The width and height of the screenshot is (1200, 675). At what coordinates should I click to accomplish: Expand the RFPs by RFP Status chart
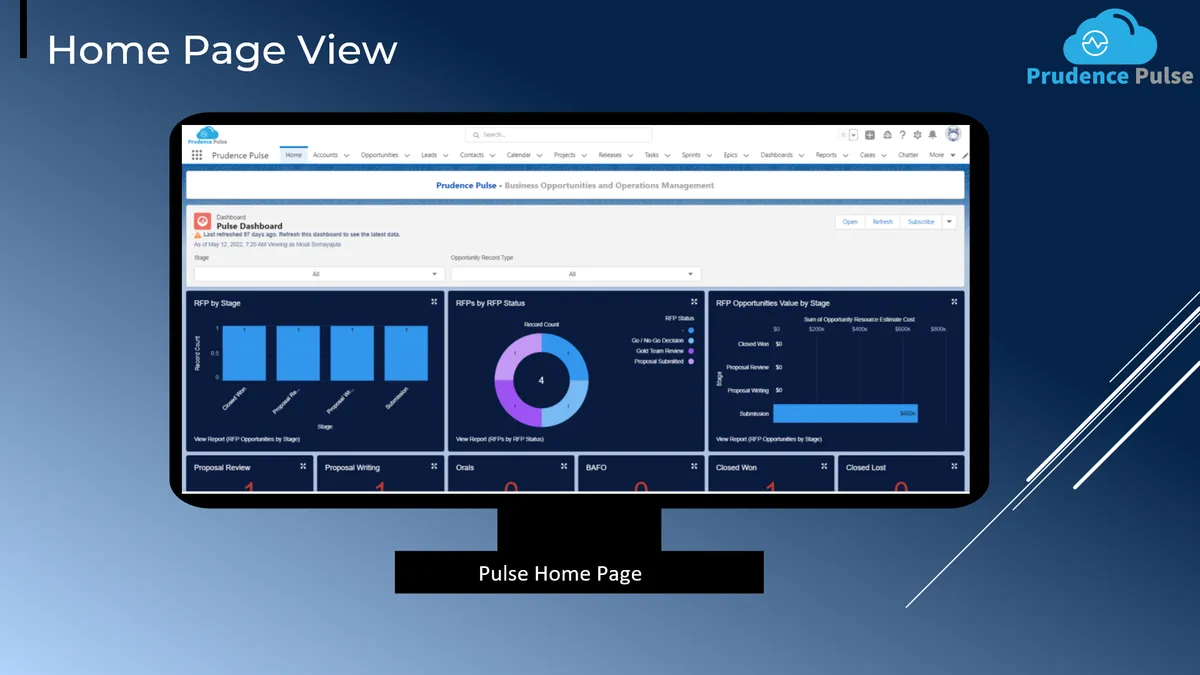(694, 301)
